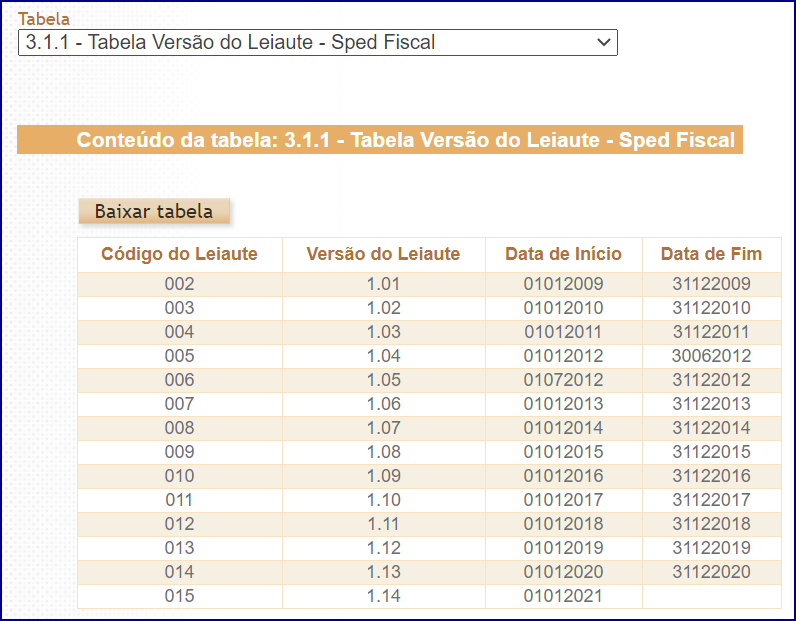The width and height of the screenshot is (796, 621).
Task: Select start date 01012019
Action: (563, 548)
